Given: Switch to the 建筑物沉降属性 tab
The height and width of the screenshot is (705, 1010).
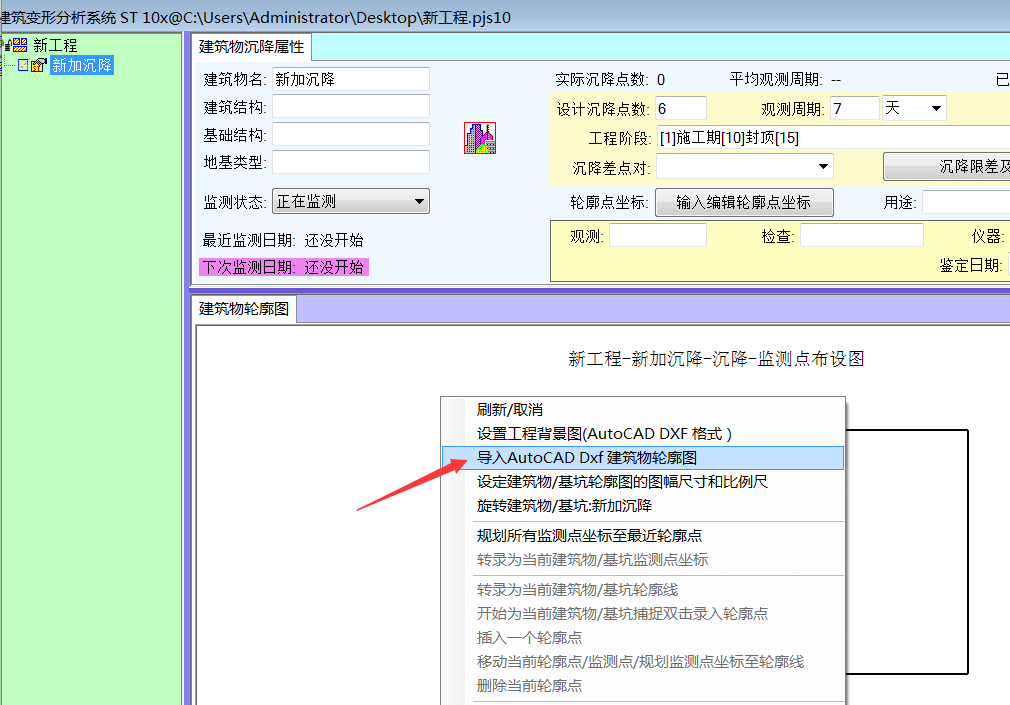Looking at the screenshot, I should 251,46.
